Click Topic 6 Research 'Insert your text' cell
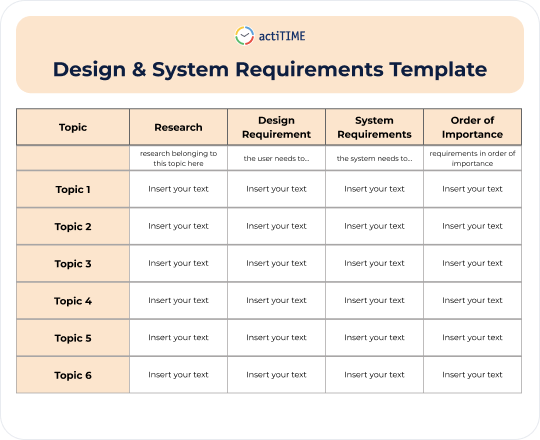 178,375
